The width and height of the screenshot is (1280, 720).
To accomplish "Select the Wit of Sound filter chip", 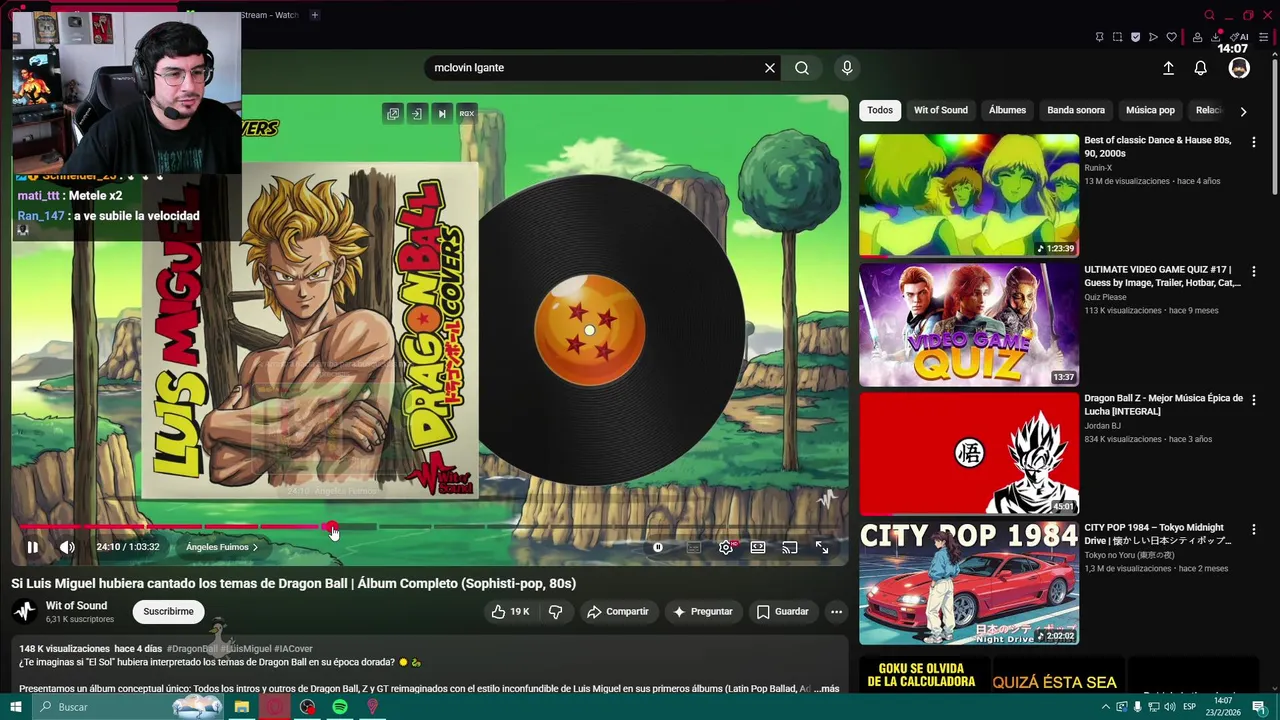I will [x=940, y=110].
